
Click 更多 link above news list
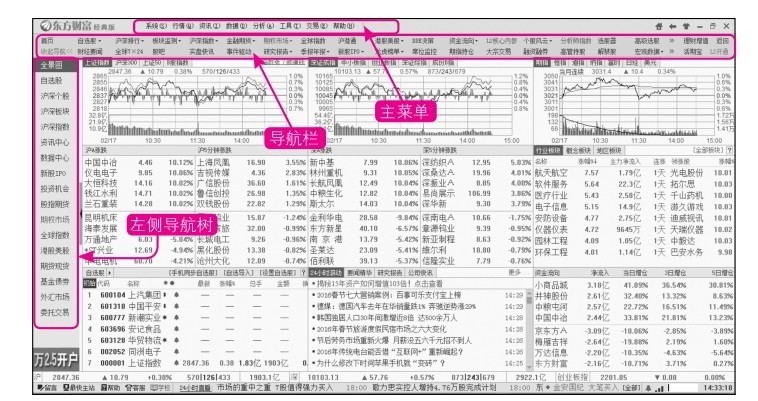click(515, 272)
